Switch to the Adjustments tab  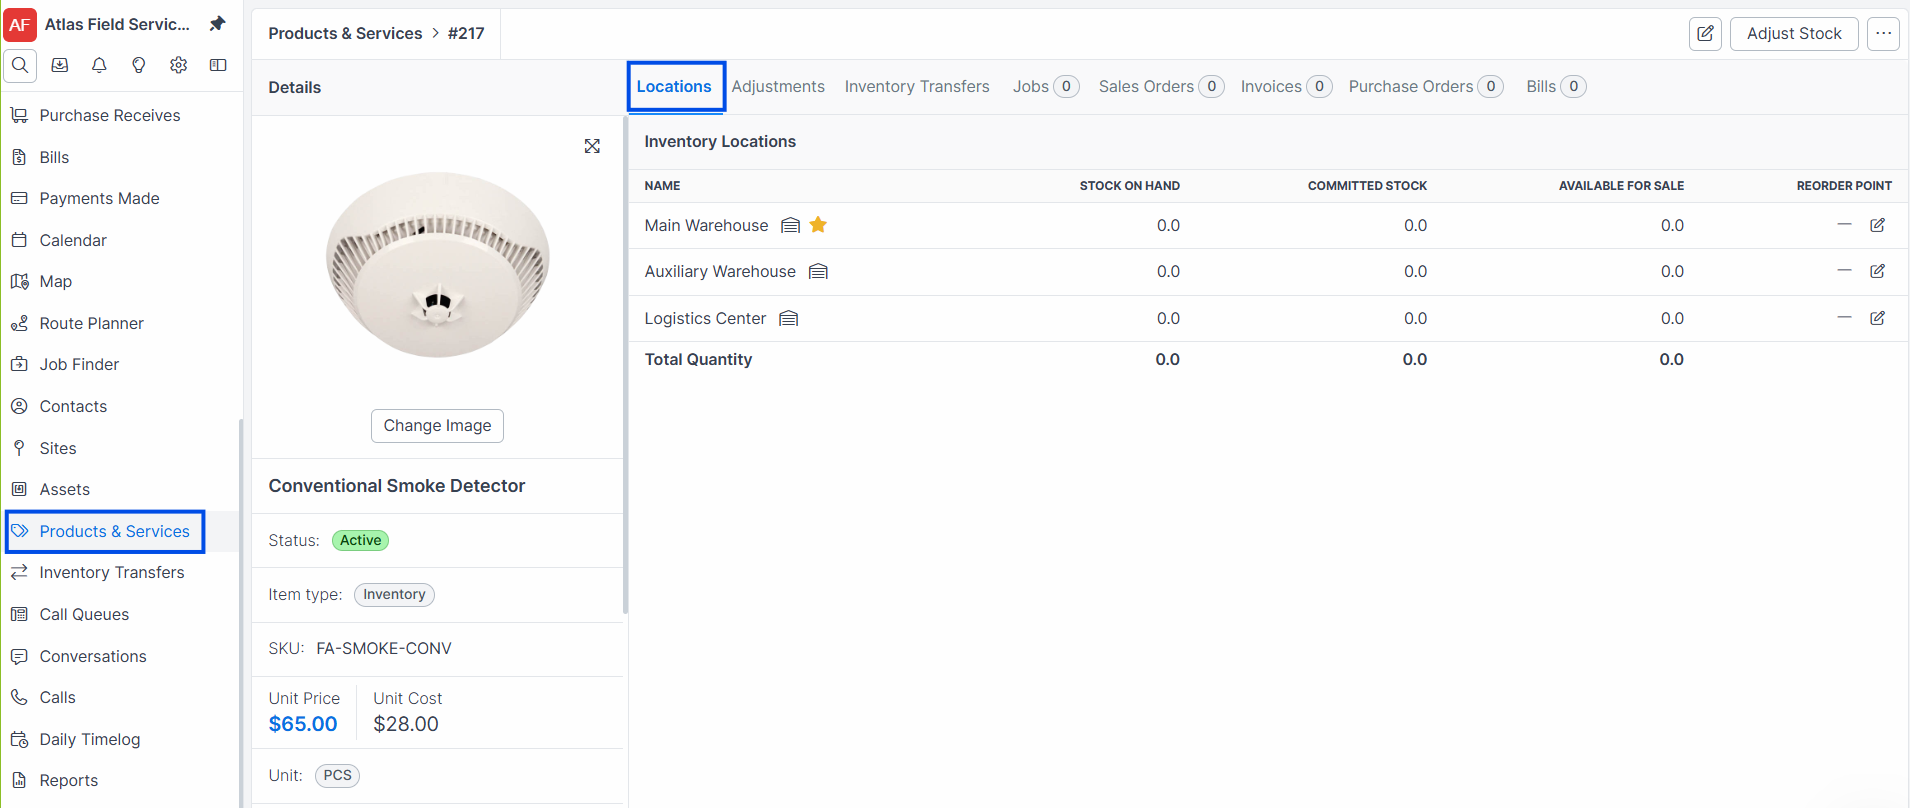click(778, 87)
